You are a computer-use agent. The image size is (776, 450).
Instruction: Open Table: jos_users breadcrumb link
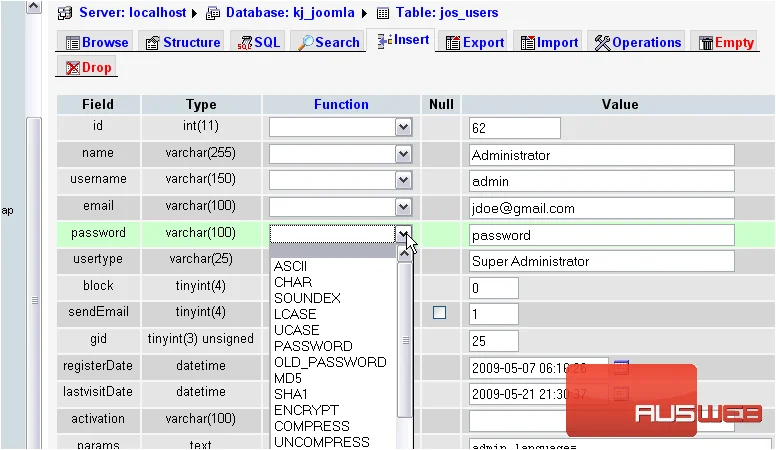click(447, 13)
